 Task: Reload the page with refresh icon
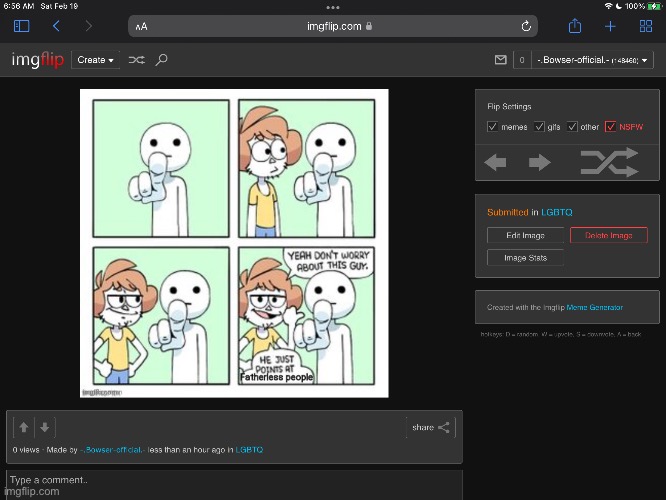pos(526,26)
